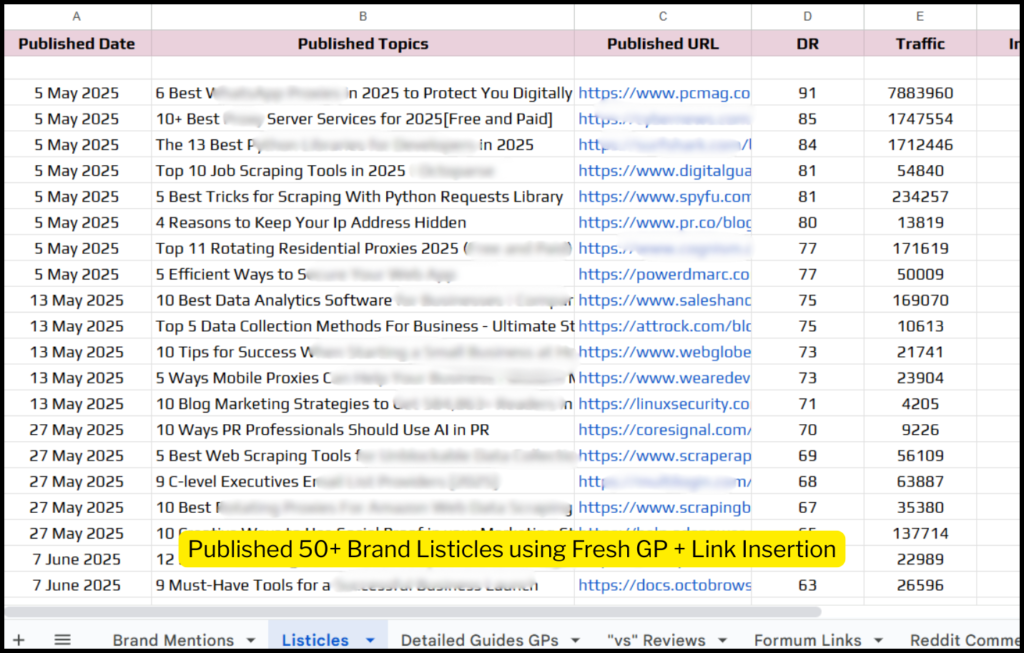Select traffic value 1747554
Screen dimensions: 1024x653
click(x=920, y=119)
